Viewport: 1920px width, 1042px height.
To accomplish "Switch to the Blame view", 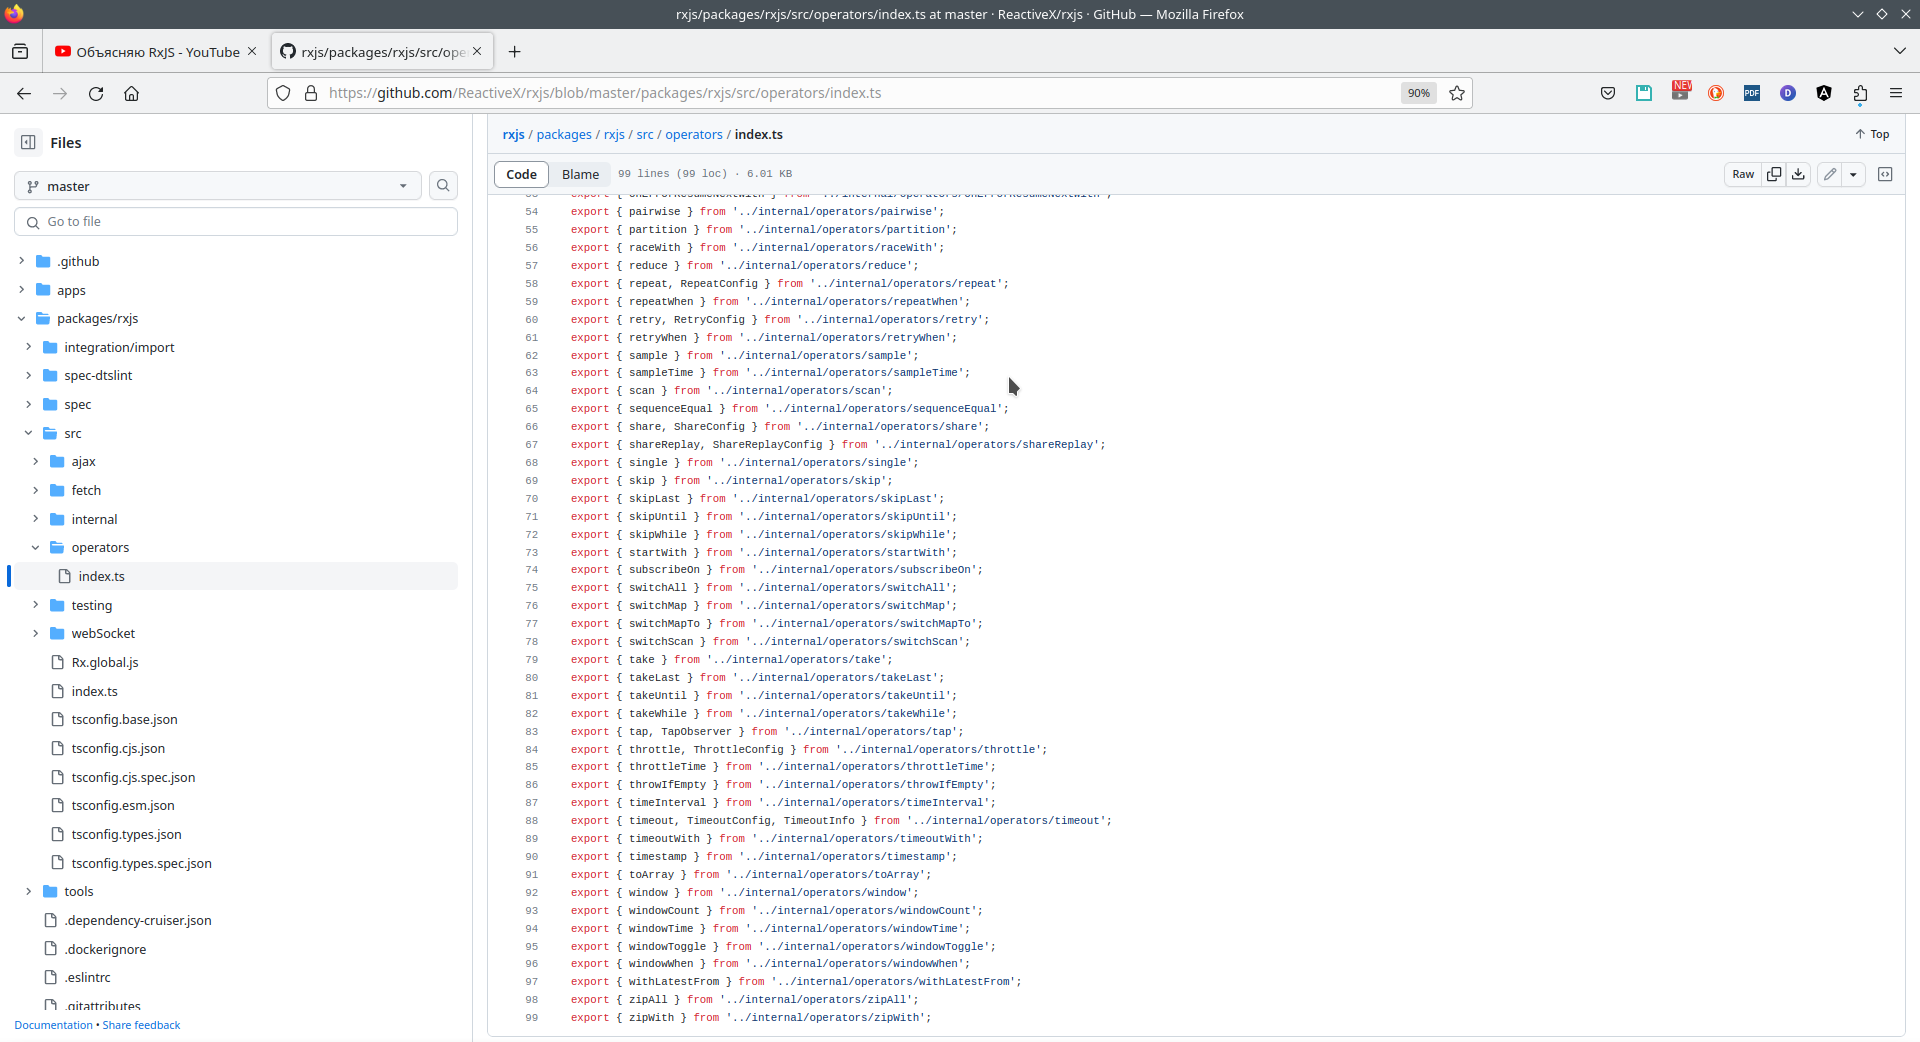I will (580, 174).
